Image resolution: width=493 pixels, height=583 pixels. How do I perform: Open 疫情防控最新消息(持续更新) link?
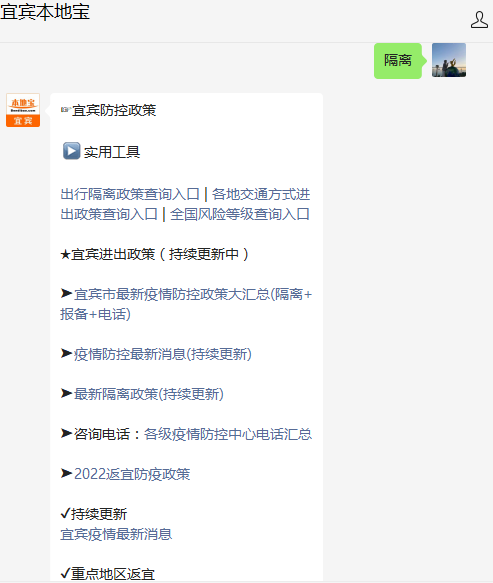coord(163,354)
